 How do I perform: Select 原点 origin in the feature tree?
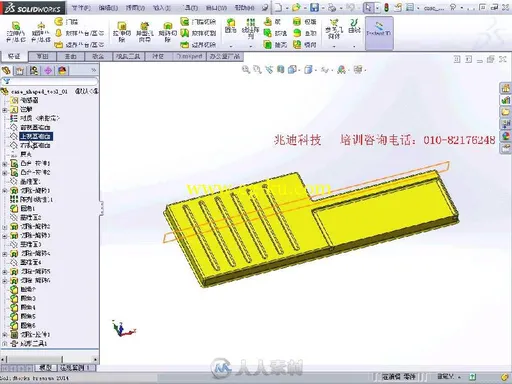click(x=26, y=154)
